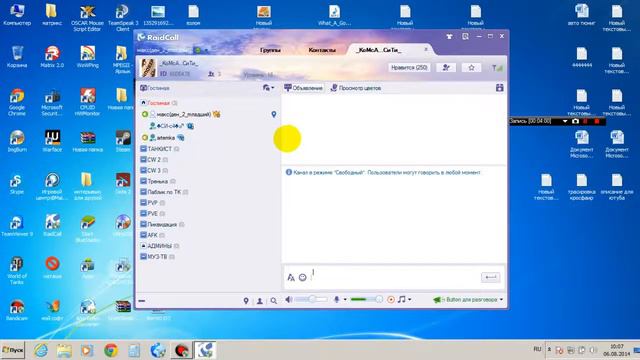Open the font formatting icon in chat input
The width and height of the screenshot is (640, 360).
[x=291, y=278]
